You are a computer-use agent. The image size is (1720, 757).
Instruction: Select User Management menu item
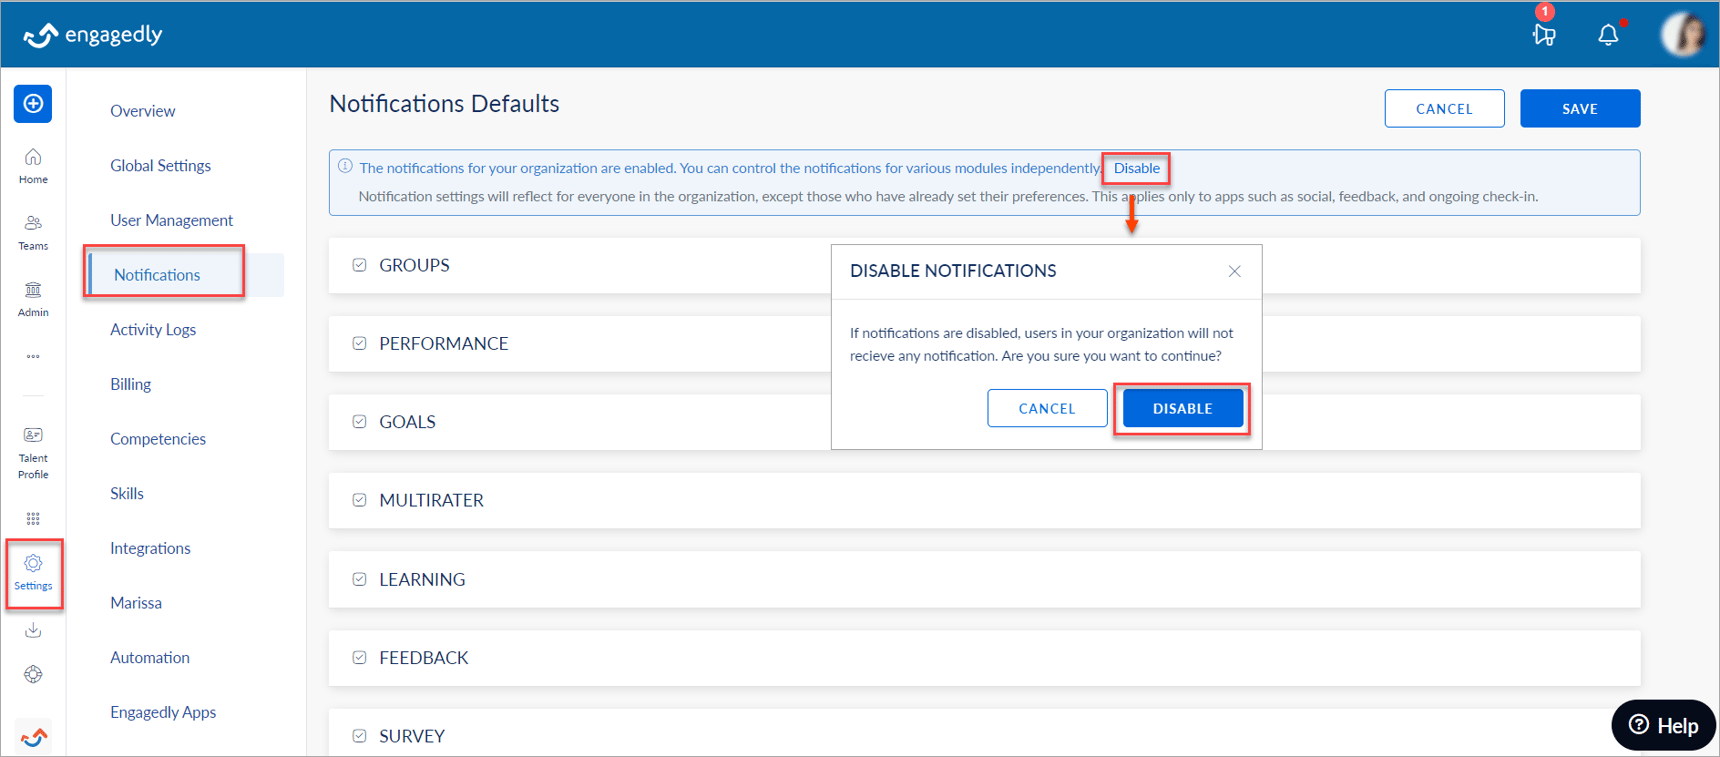coord(172,220)
